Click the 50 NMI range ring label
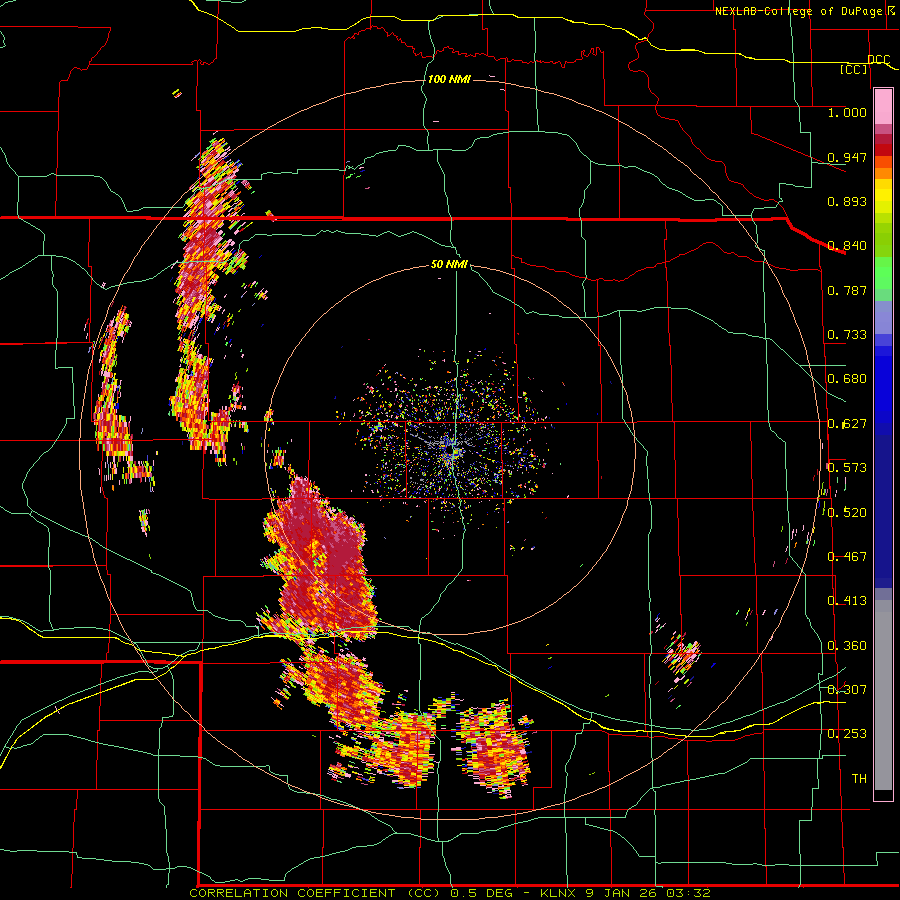The width and height of the screenshot is (900, 900). click(449, 264)
